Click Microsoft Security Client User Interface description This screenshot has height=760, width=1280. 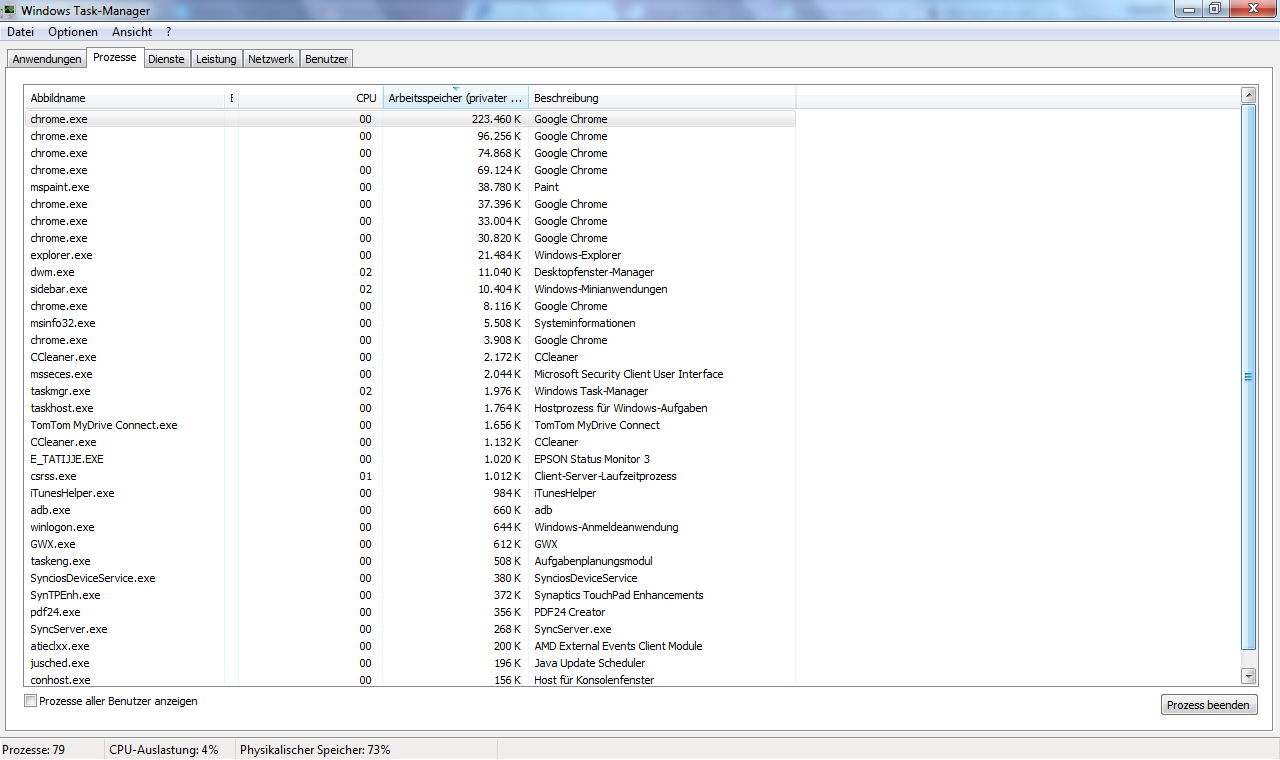coord(629,374)
